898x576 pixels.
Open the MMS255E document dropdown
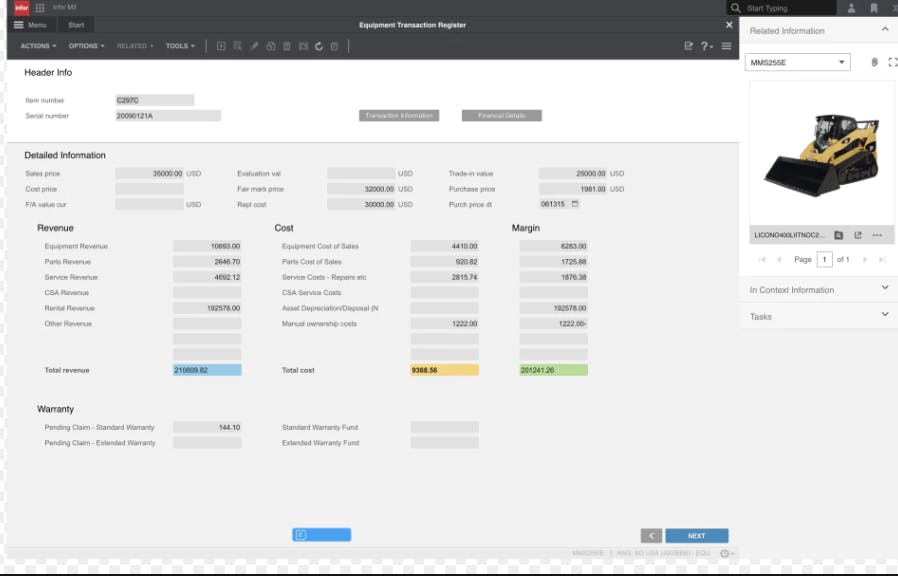(841, 62)
